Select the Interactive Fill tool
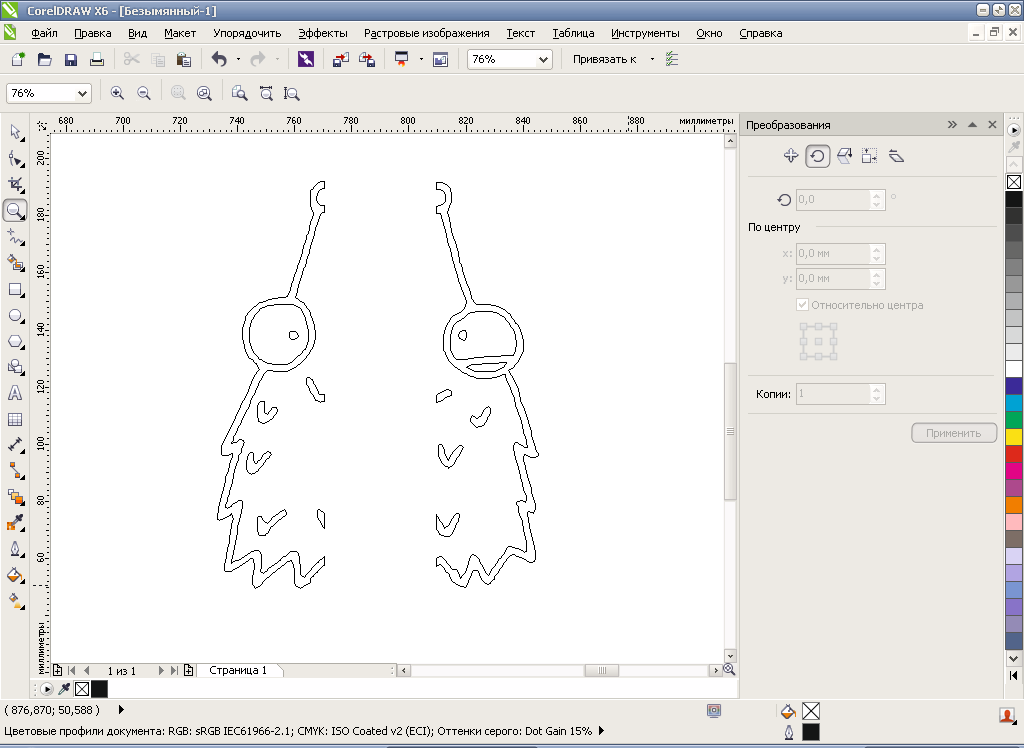This screenshot has width=1024, height=748. (15, 600)
